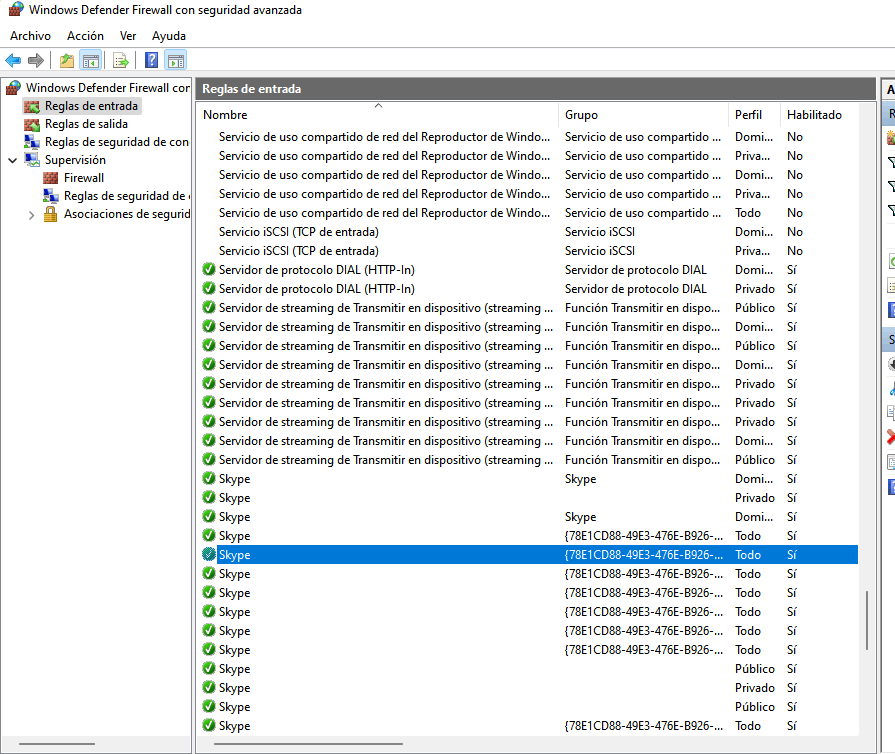
Task: Sort rules by the Grupo column header
Action: tap(643, 115)
